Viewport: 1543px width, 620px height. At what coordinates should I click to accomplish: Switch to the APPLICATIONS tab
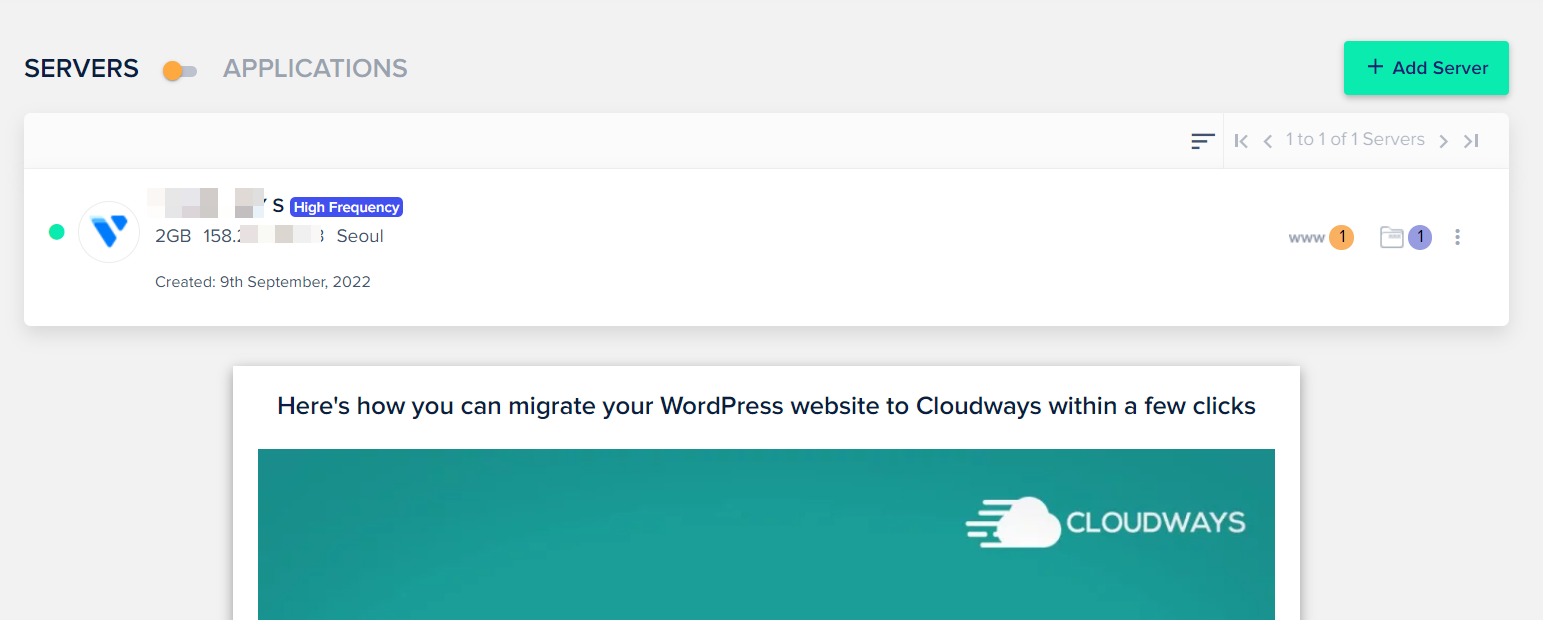[314, 68]
